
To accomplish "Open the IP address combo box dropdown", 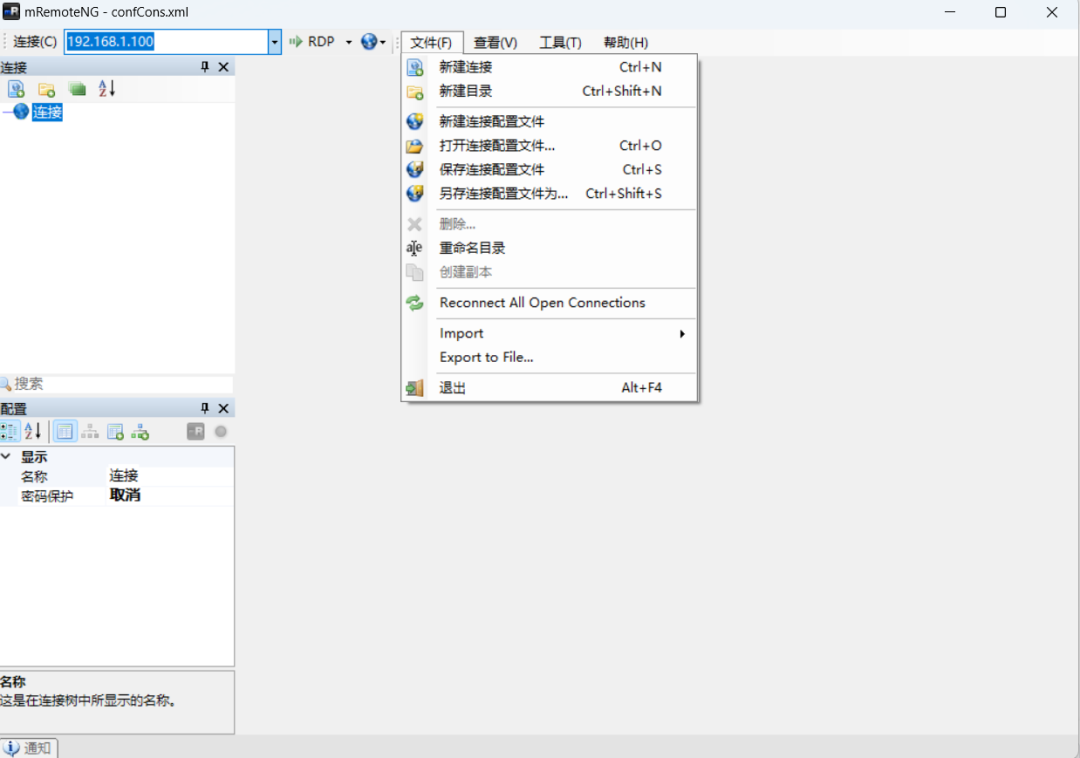I will click(x=275, y=42).
